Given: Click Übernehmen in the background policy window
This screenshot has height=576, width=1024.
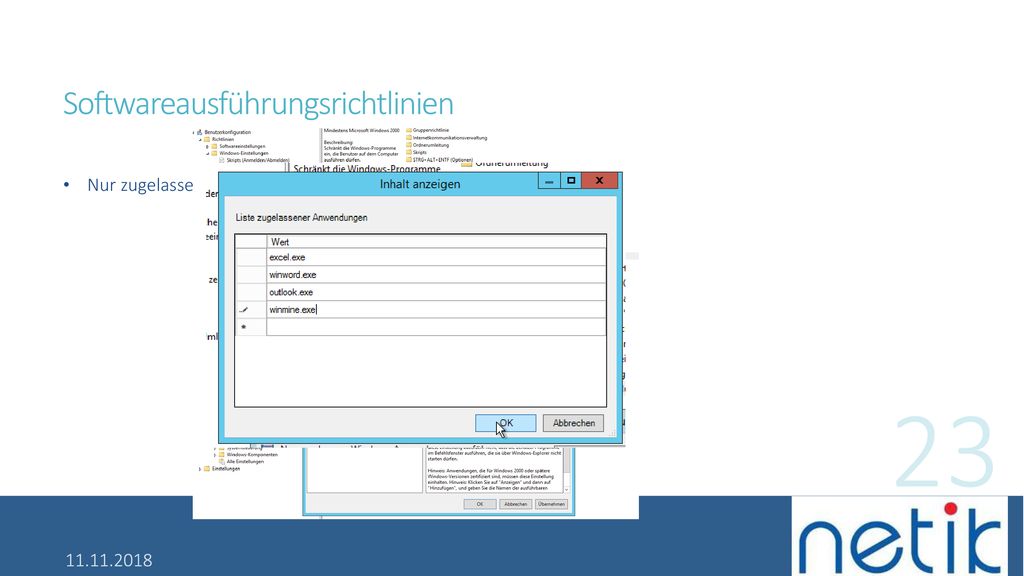Looking at the screenshot, I should click(551, 504).
